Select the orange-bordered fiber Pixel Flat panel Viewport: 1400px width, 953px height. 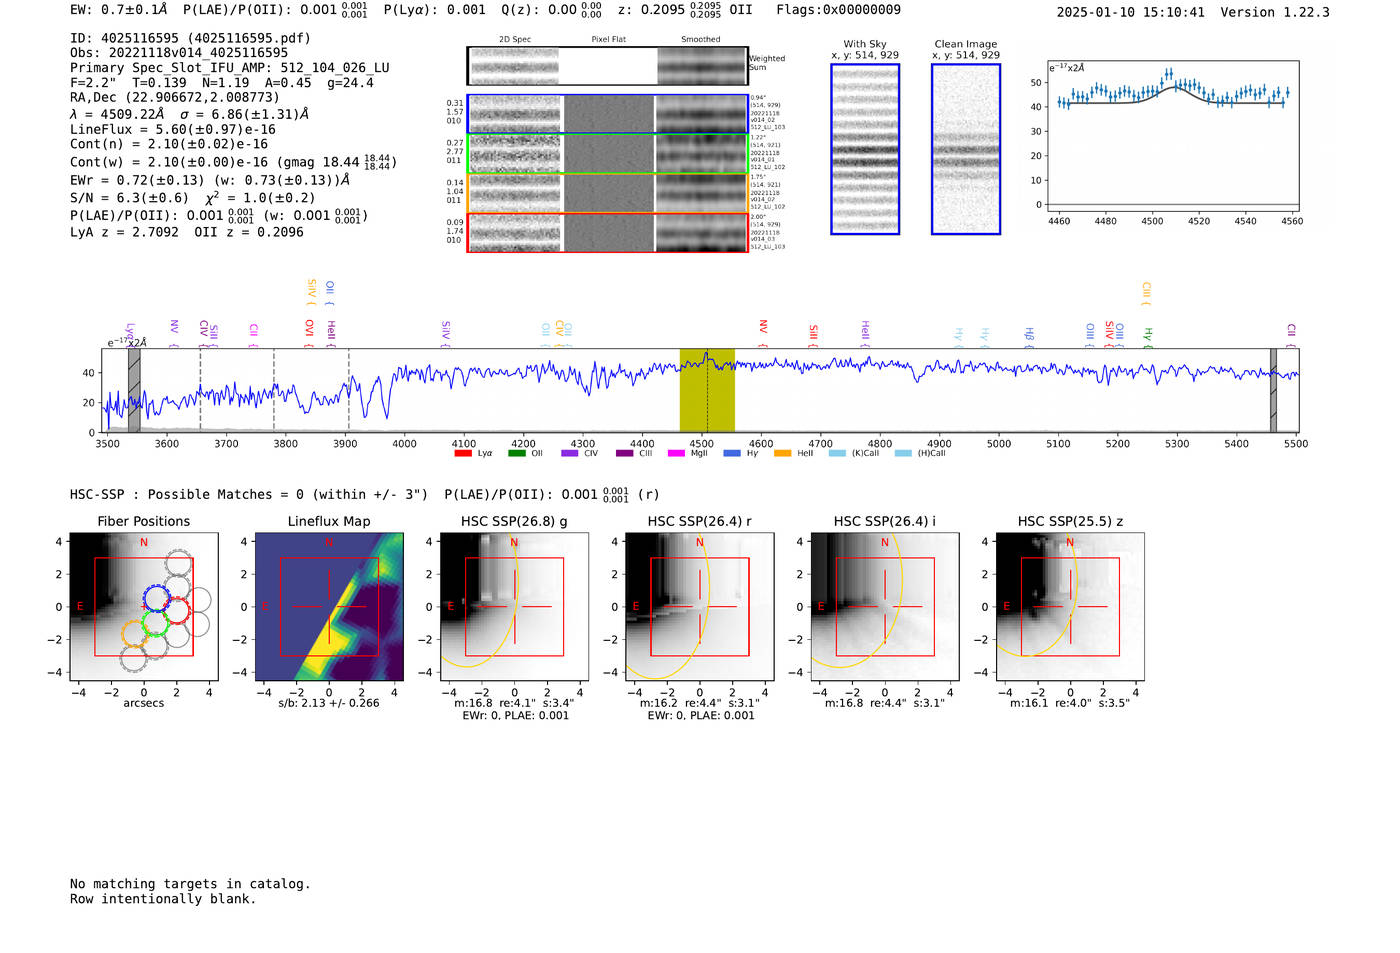click(609, 193)
